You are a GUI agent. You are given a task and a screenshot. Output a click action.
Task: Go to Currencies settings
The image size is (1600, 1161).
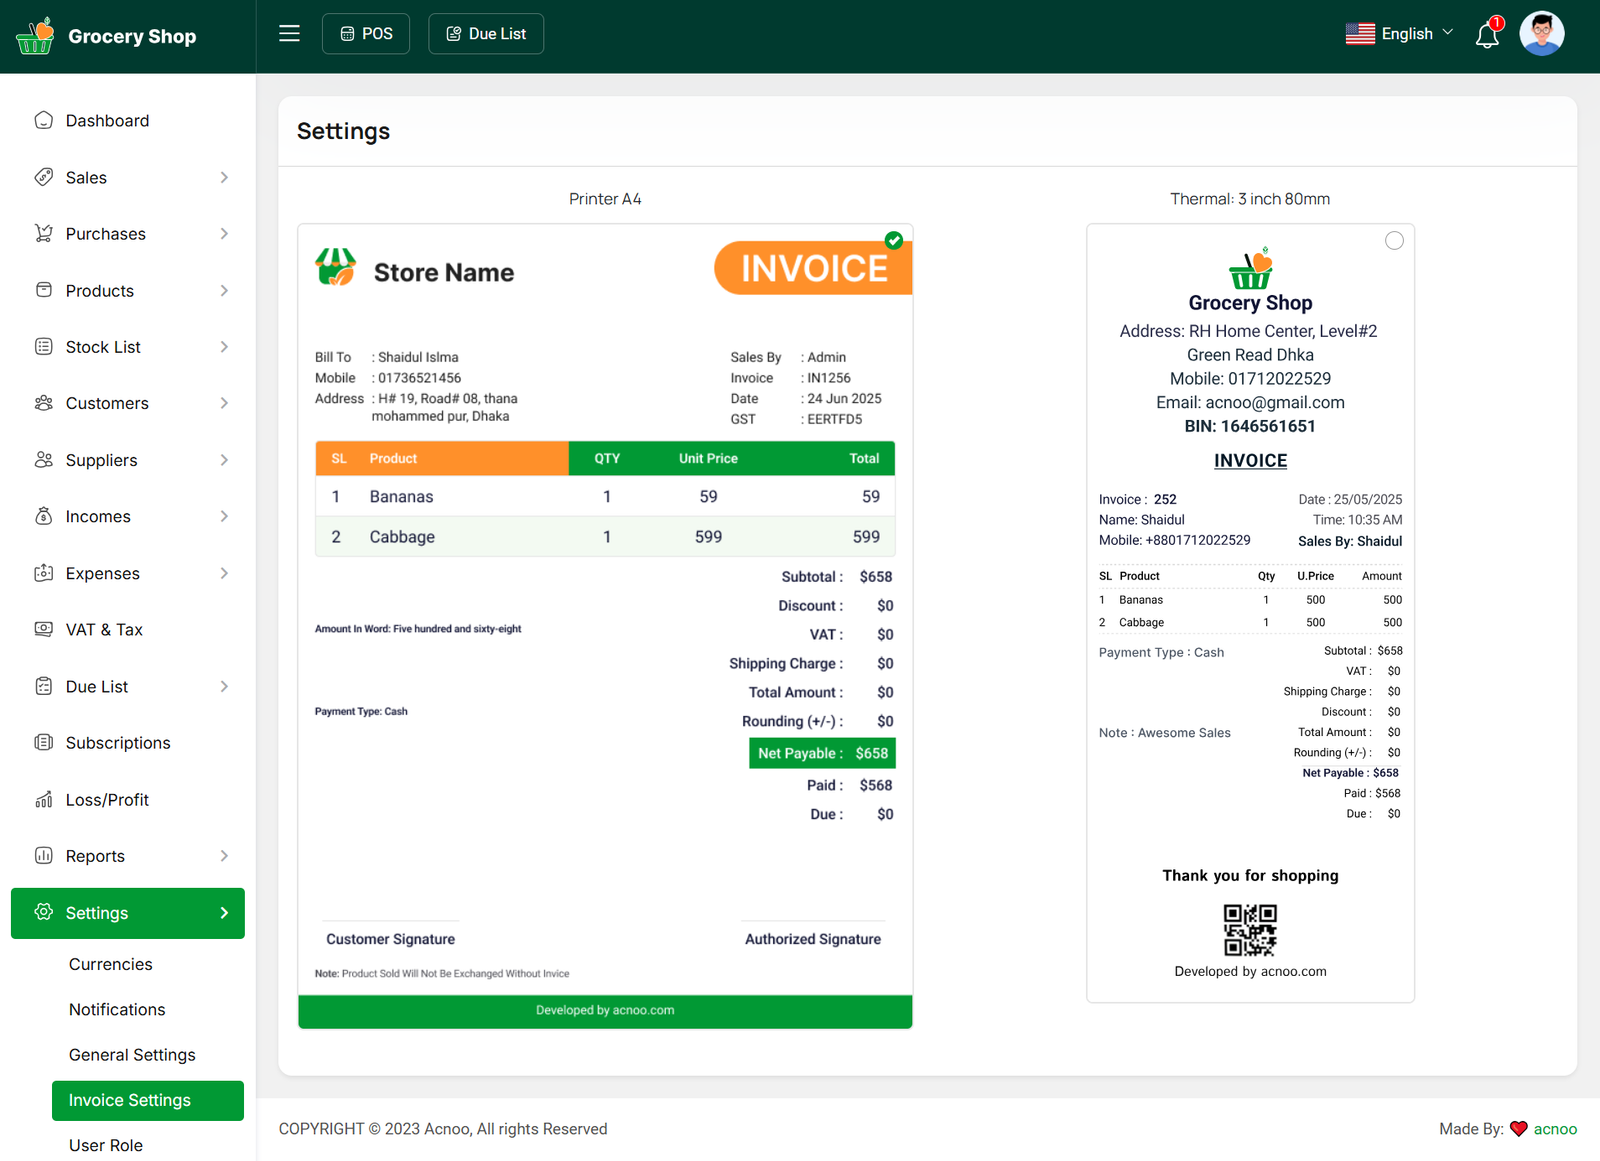click(111, 964)
